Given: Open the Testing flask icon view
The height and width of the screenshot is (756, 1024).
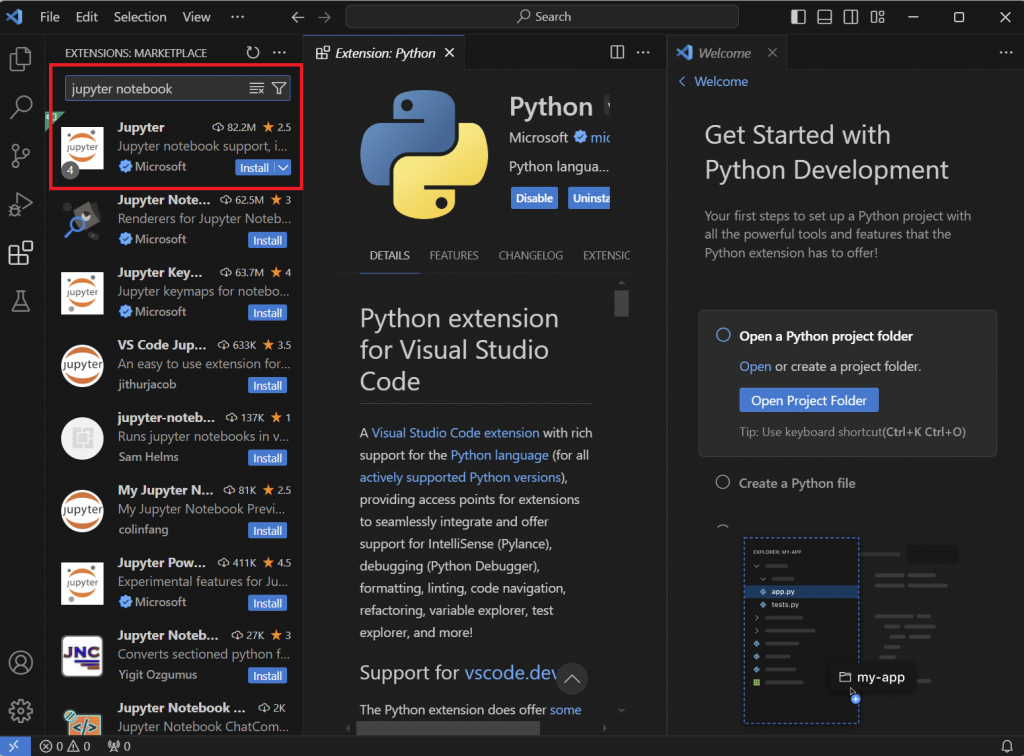Looking at the screenshot, I should (x=20, y=300).
